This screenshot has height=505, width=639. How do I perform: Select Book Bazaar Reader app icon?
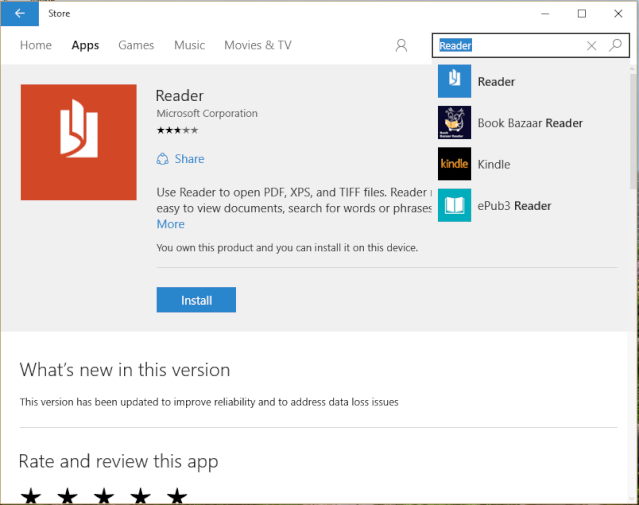coord(454,123)
